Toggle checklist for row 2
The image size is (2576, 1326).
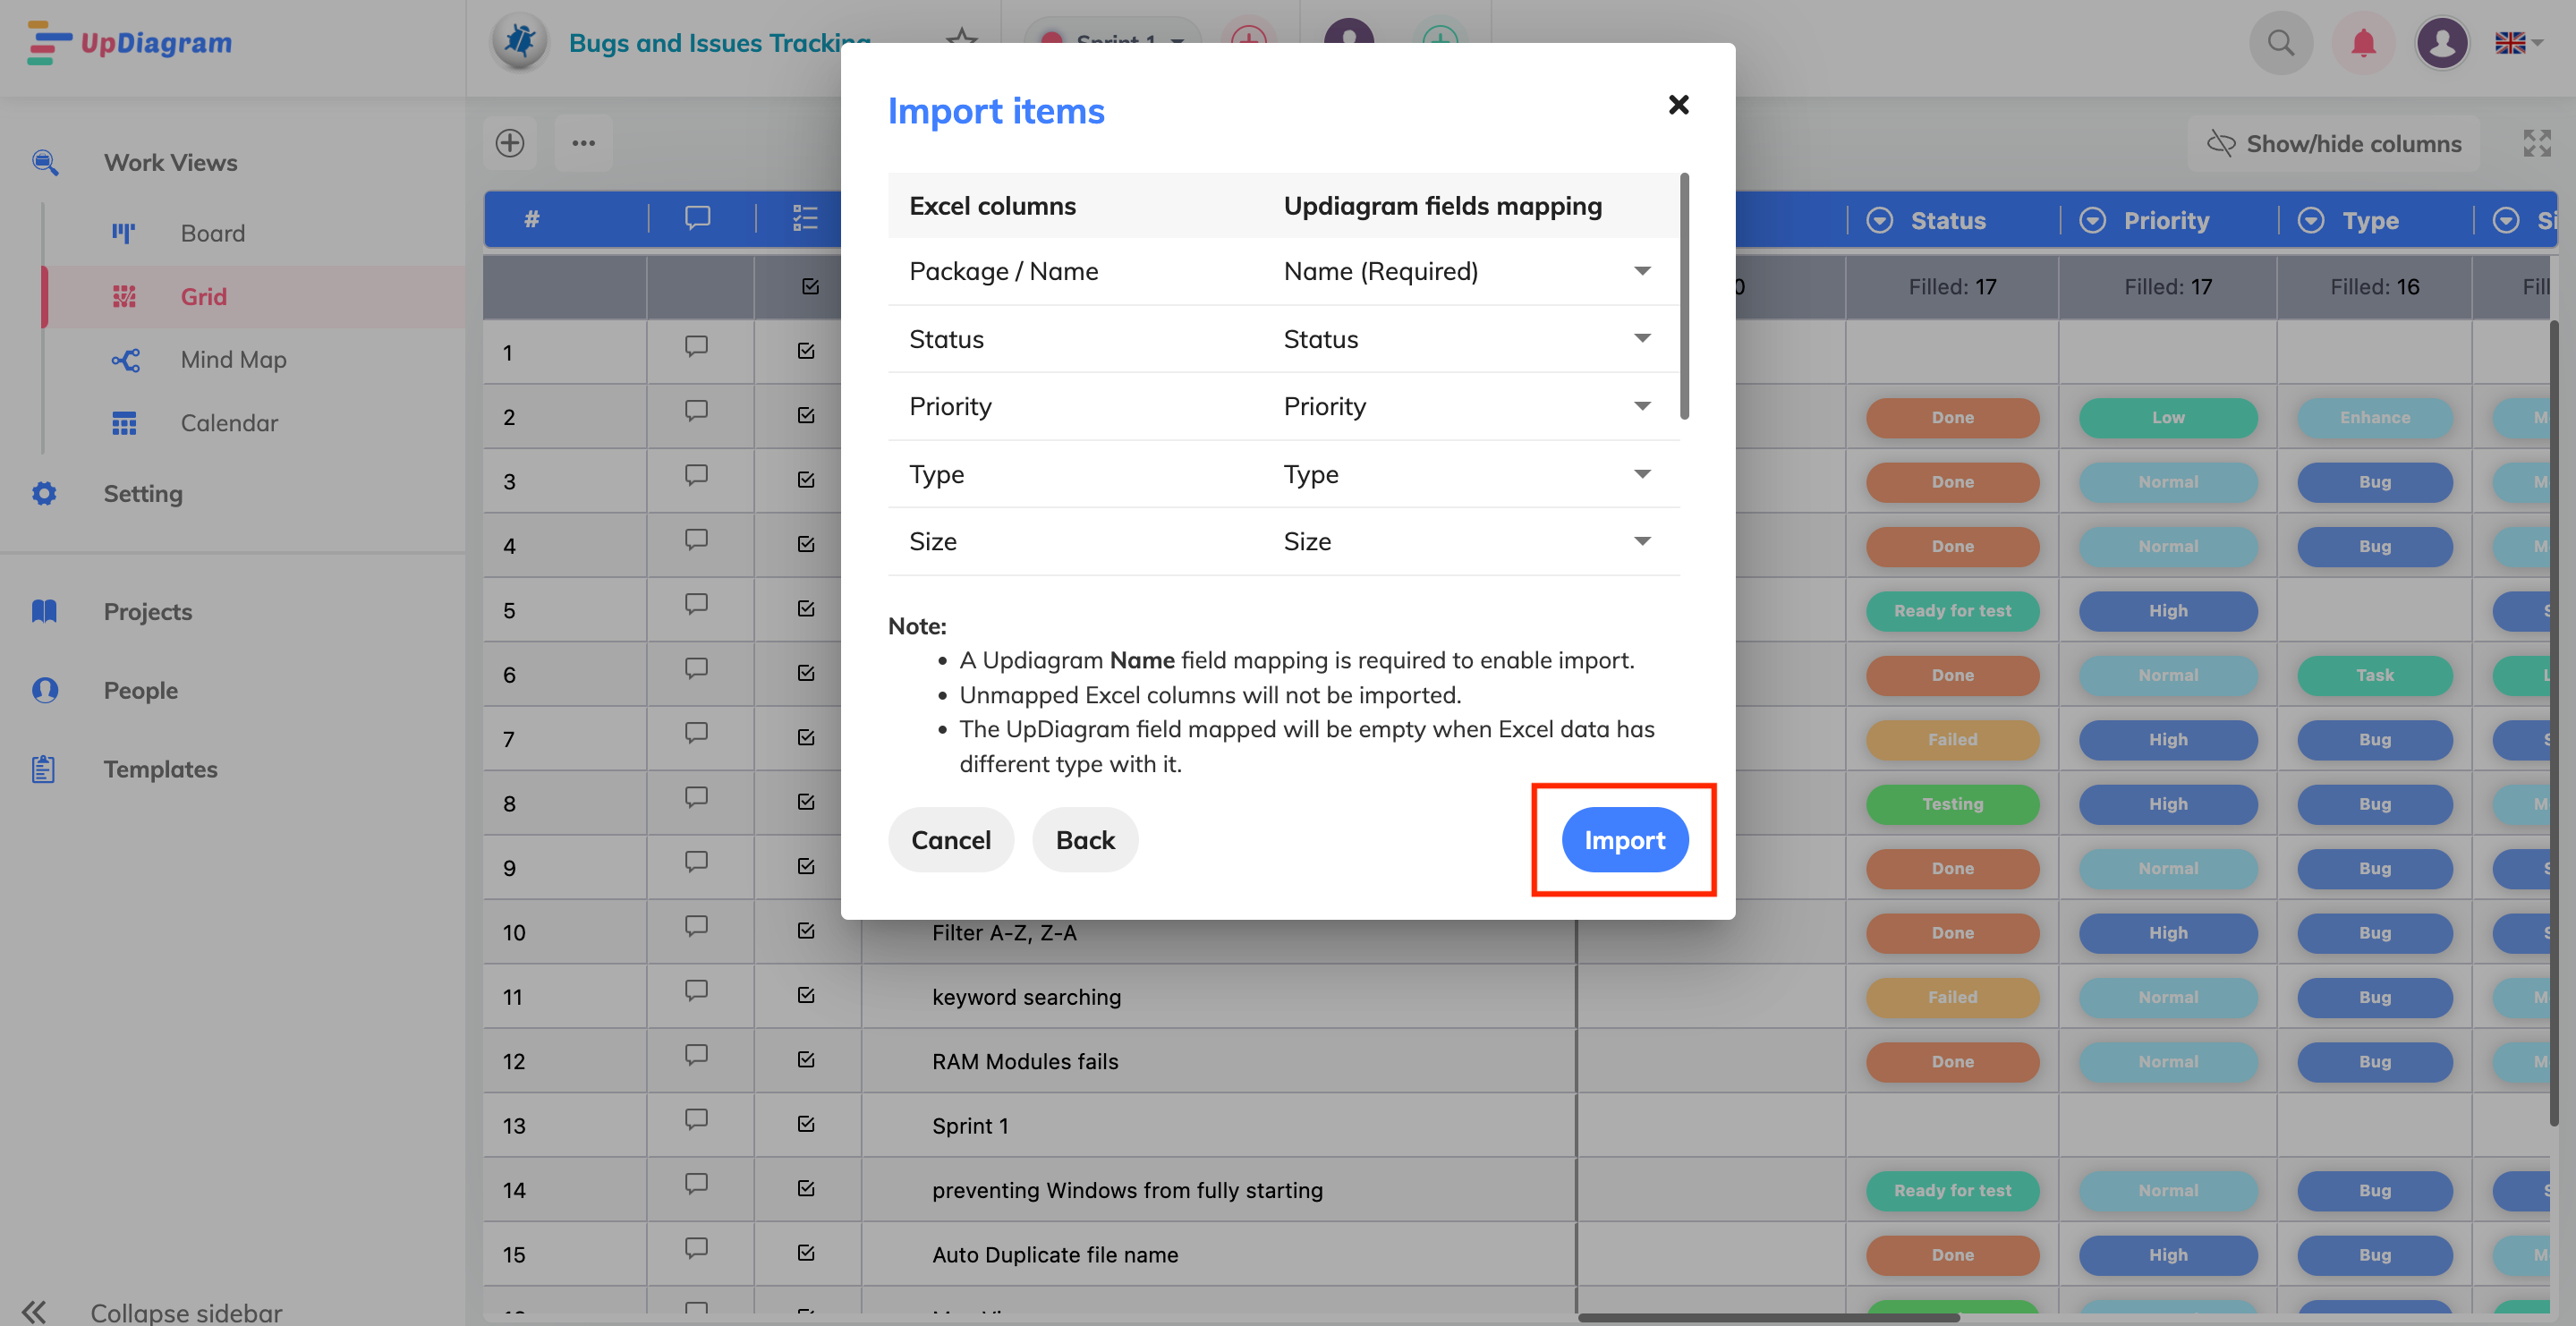pyautogui.click(x=806, y=415)
